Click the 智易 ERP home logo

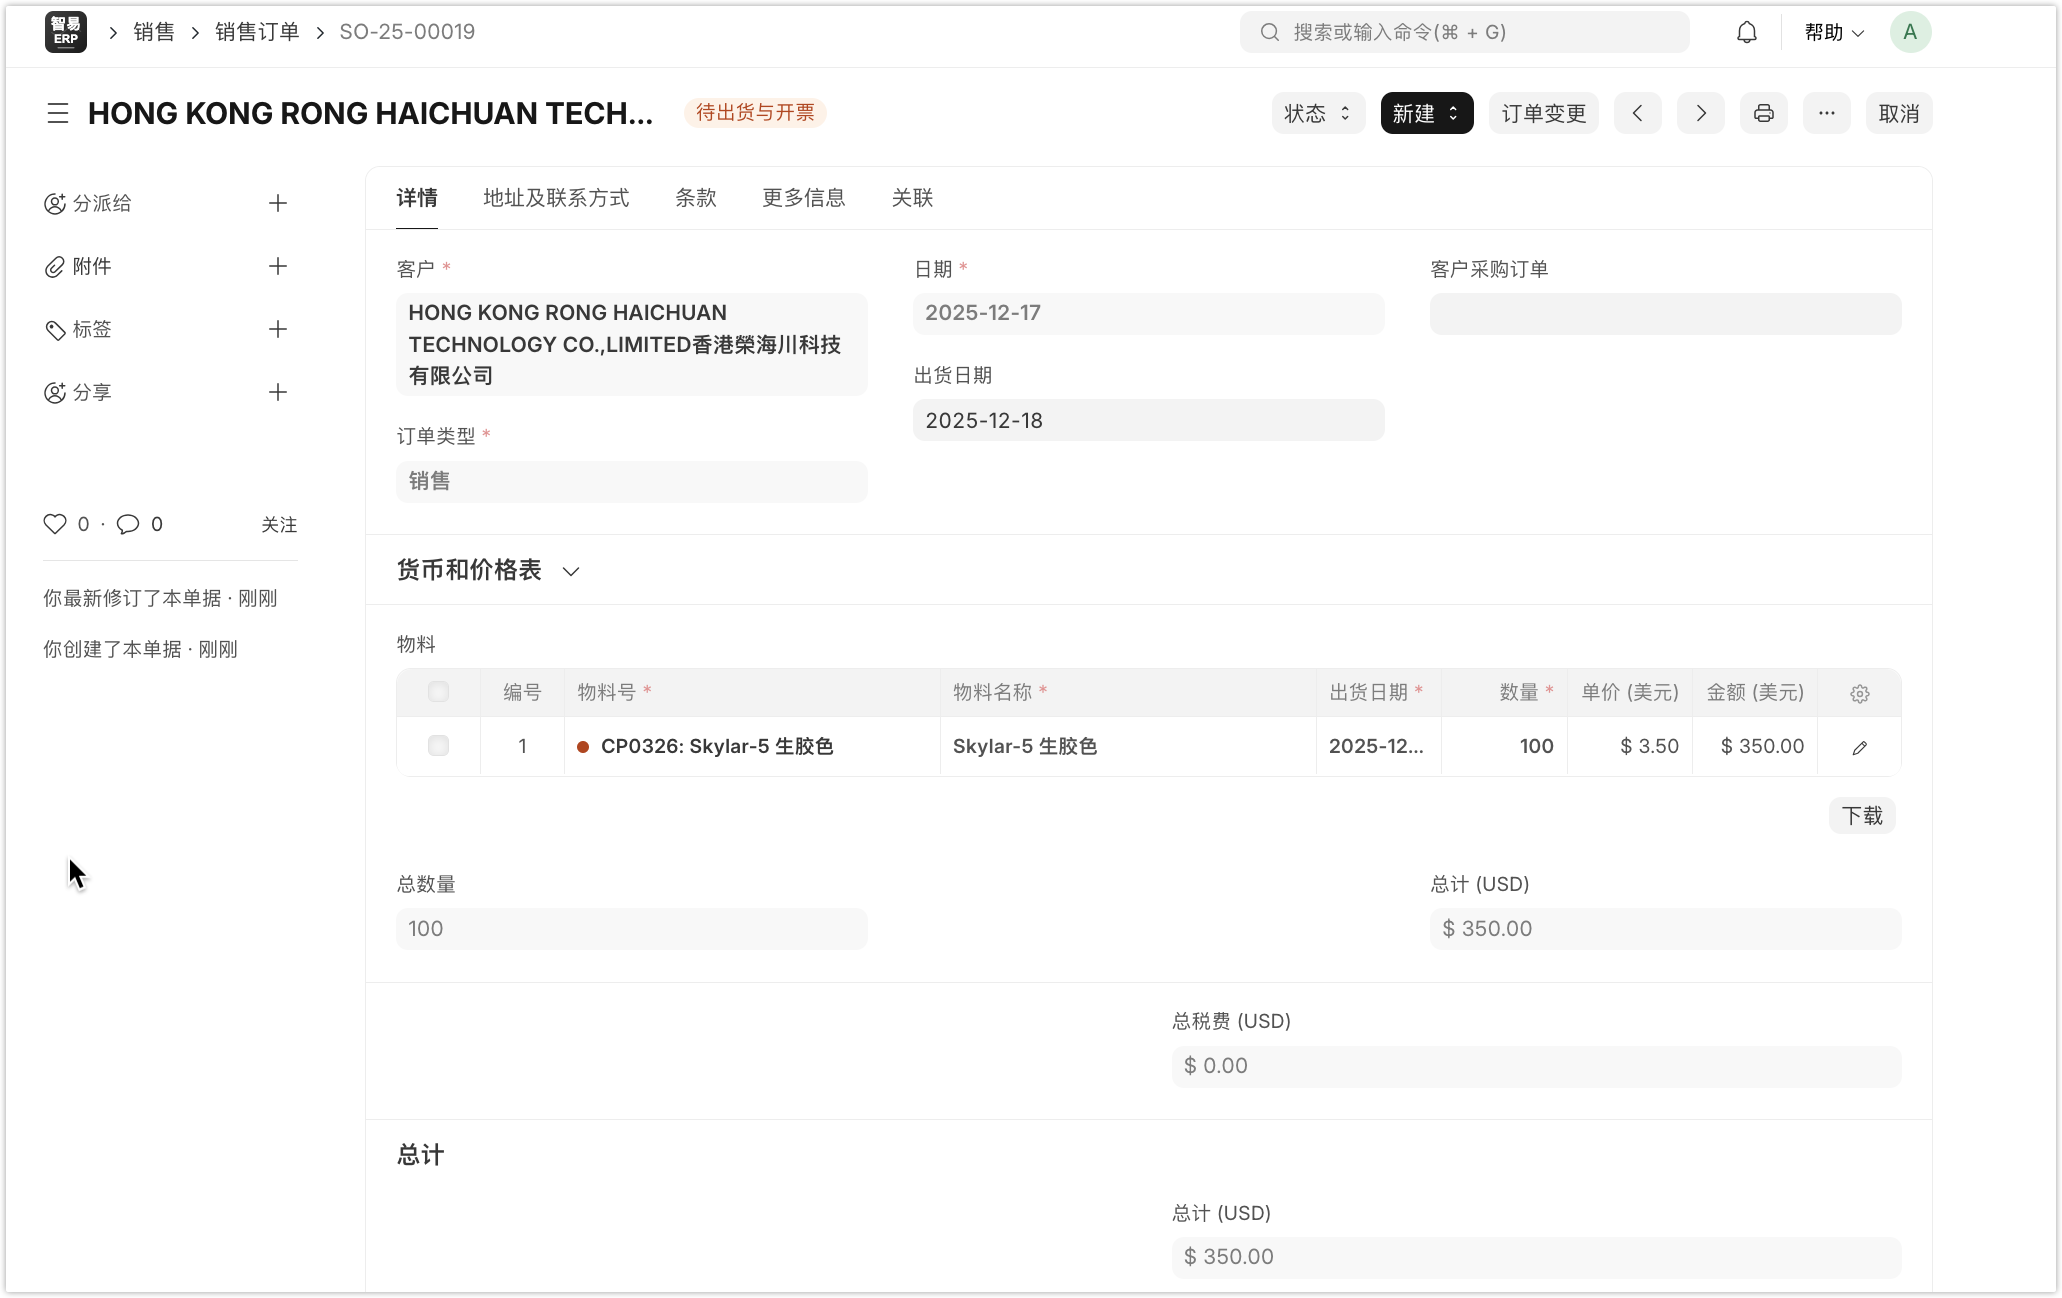[66, 32]
